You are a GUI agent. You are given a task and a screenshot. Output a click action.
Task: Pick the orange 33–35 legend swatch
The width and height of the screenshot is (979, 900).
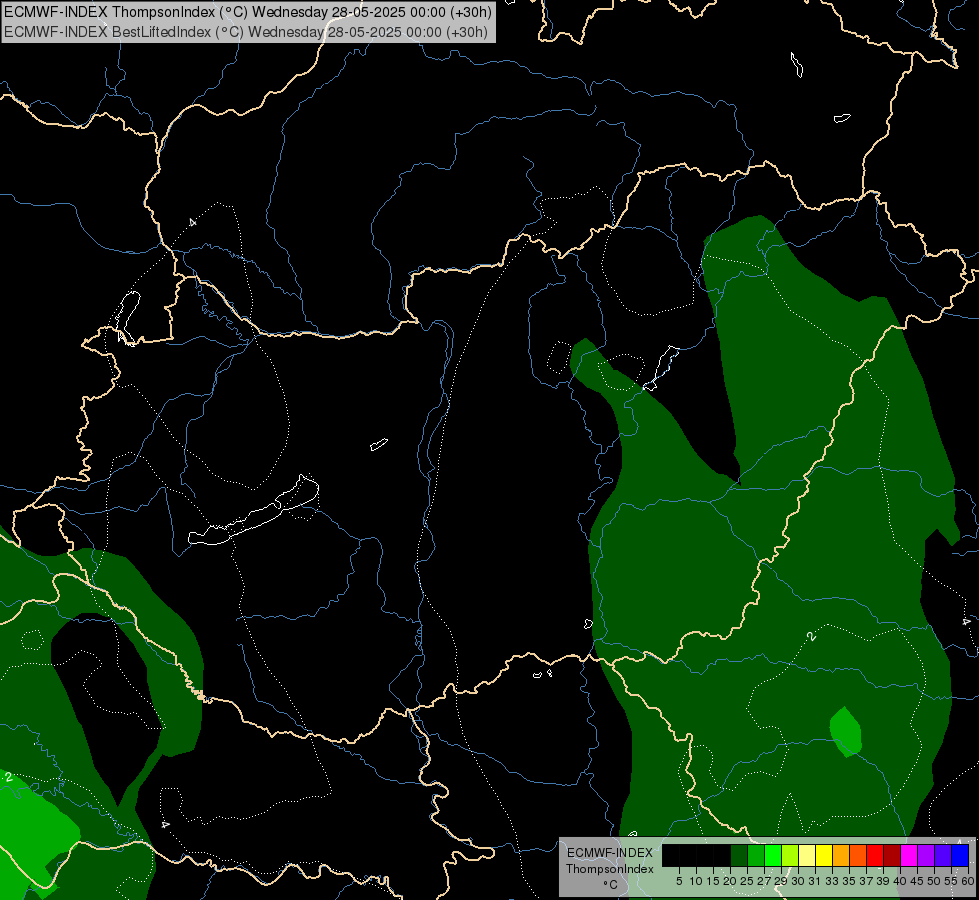[841, 855]
